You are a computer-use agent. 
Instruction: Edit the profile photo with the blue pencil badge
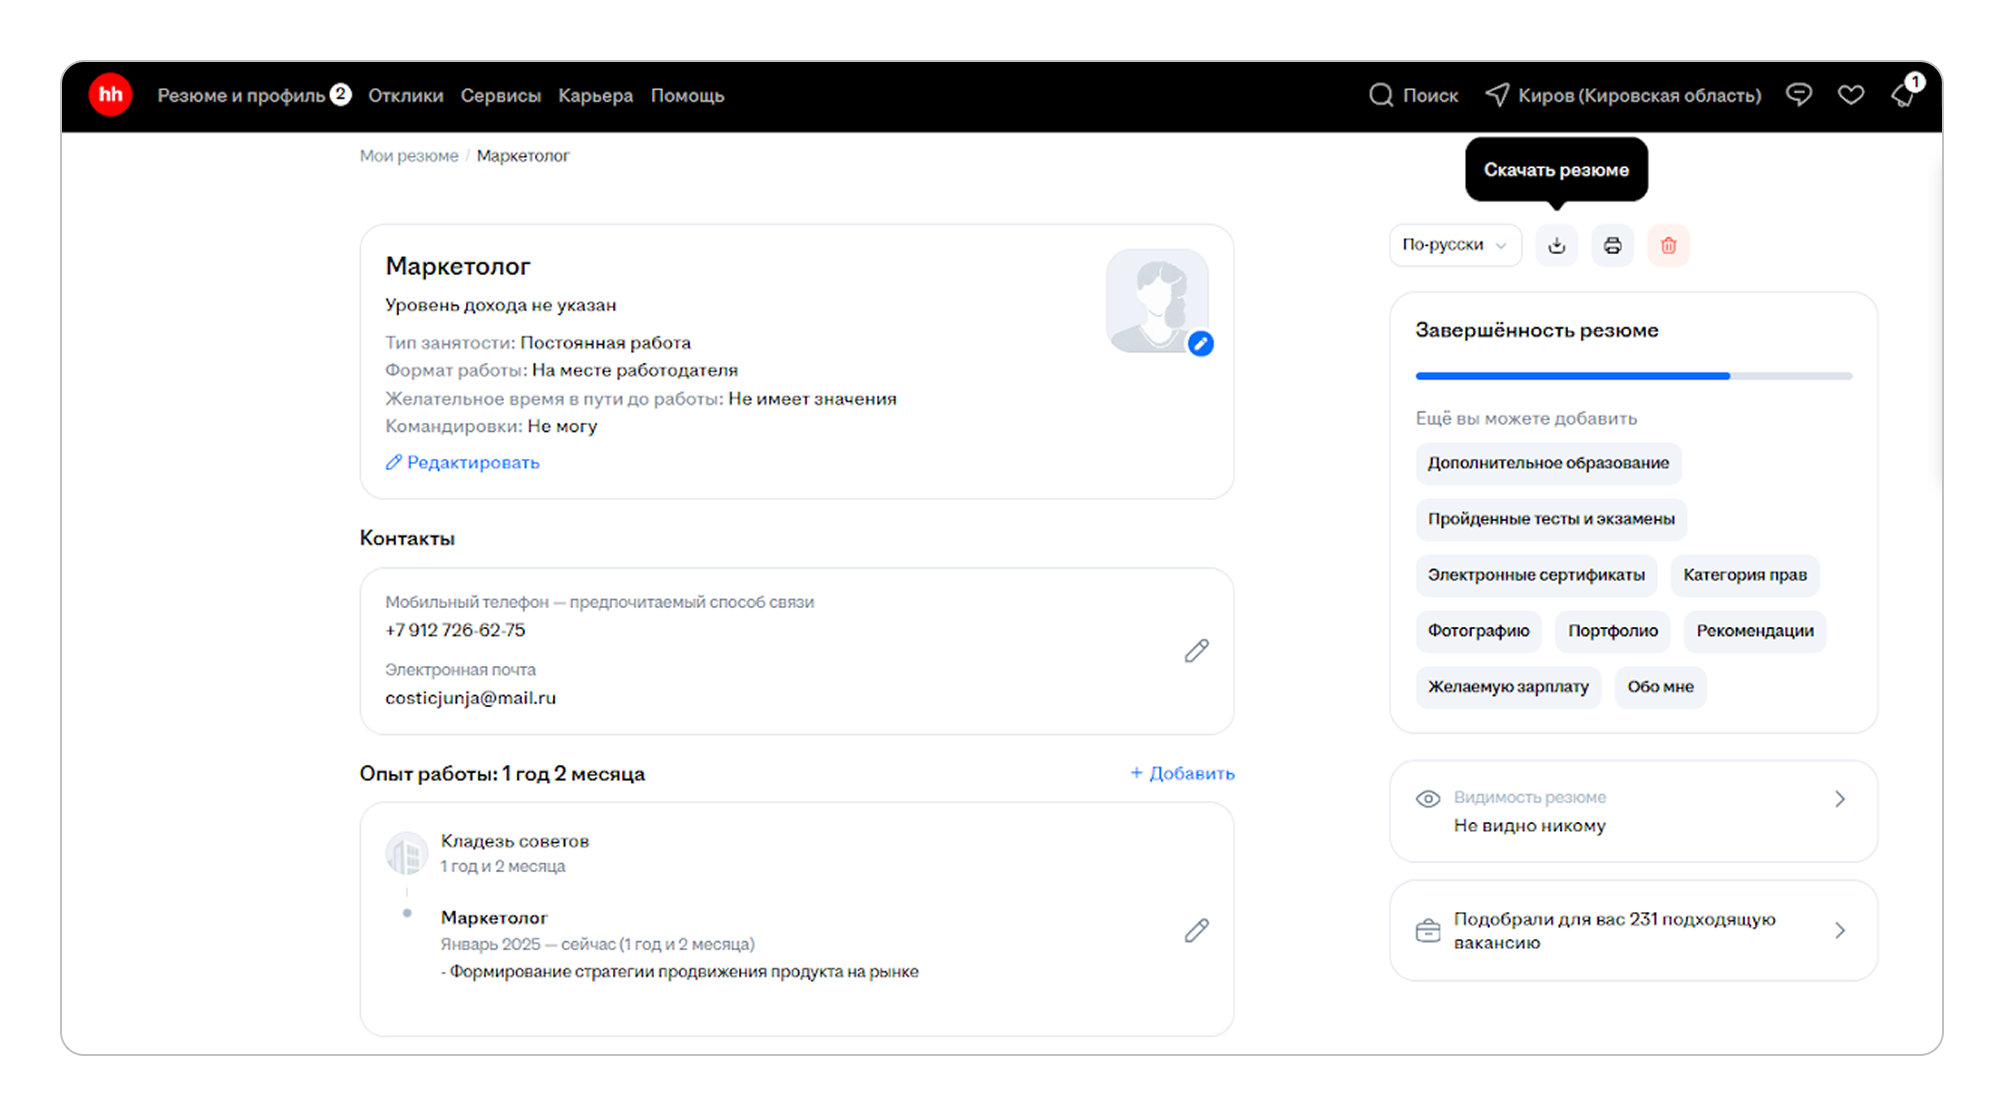click(x=1200, y=344)
